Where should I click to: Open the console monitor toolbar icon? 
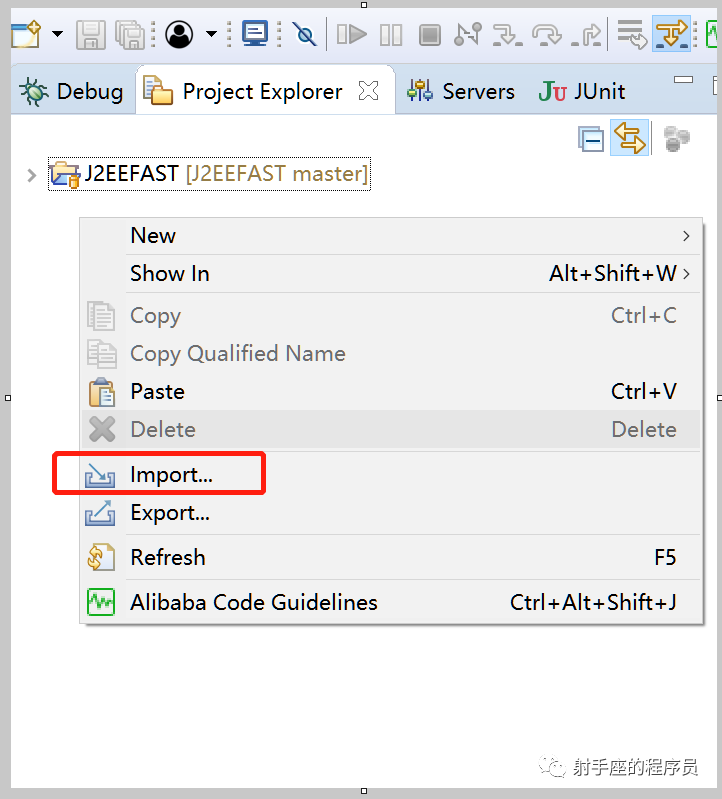(255, 34)
